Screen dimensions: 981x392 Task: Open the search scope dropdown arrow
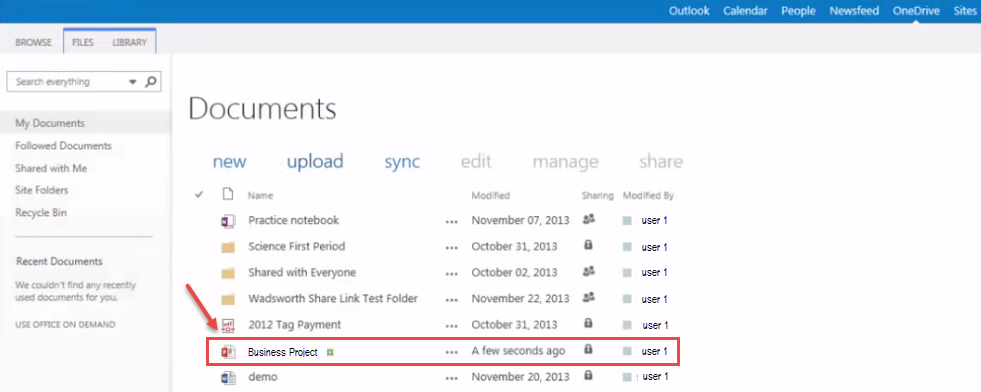tap(132, 82)
